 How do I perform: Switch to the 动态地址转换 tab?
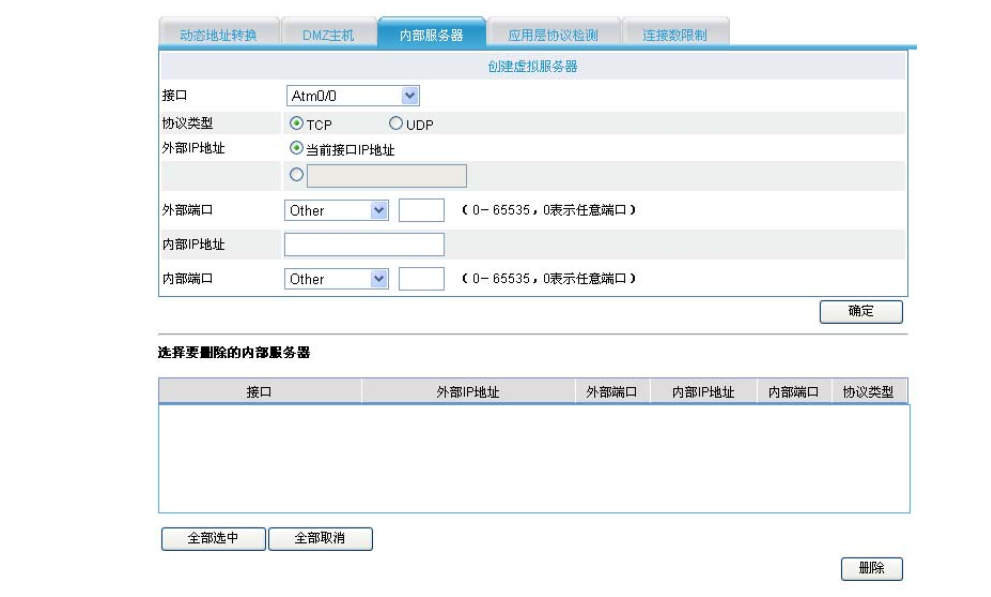(x=219, y=34)
